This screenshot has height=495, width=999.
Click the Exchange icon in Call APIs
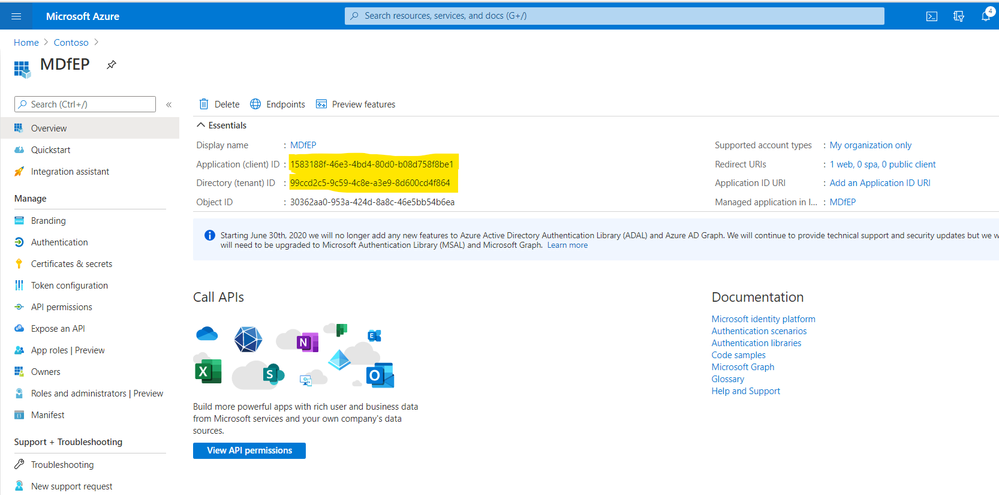point(375,336)
